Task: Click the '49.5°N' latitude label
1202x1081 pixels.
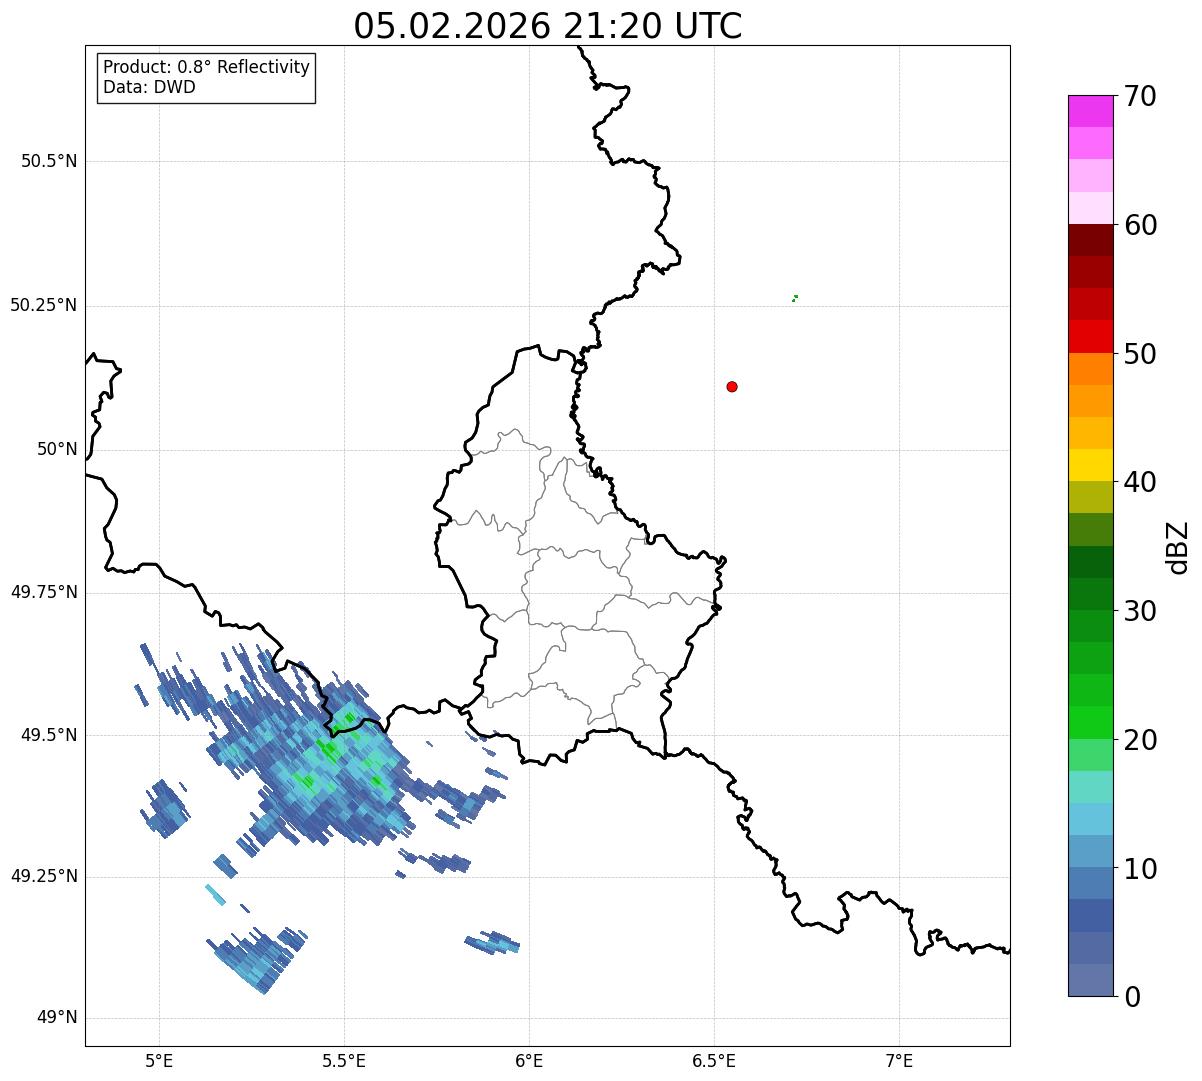Action: (x=49, y=735)
